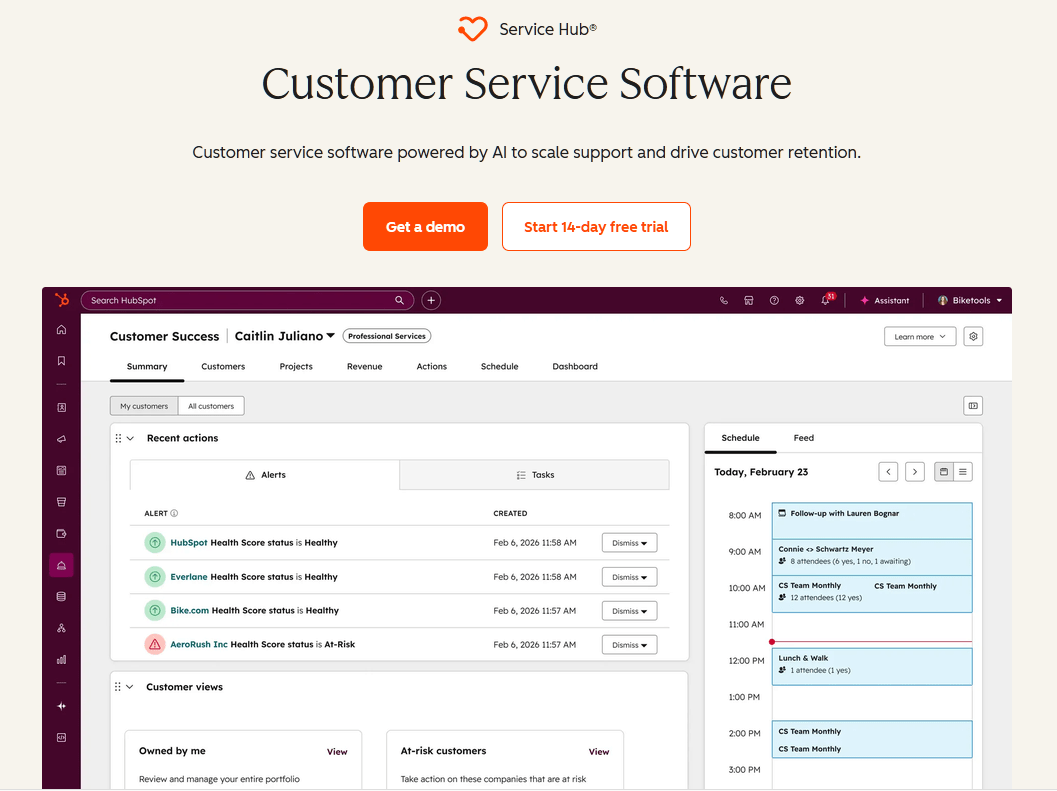Viewport: 1057px width, 791px height.
Task: Click the Service Hub heart logo
Action: coord(472,29)
